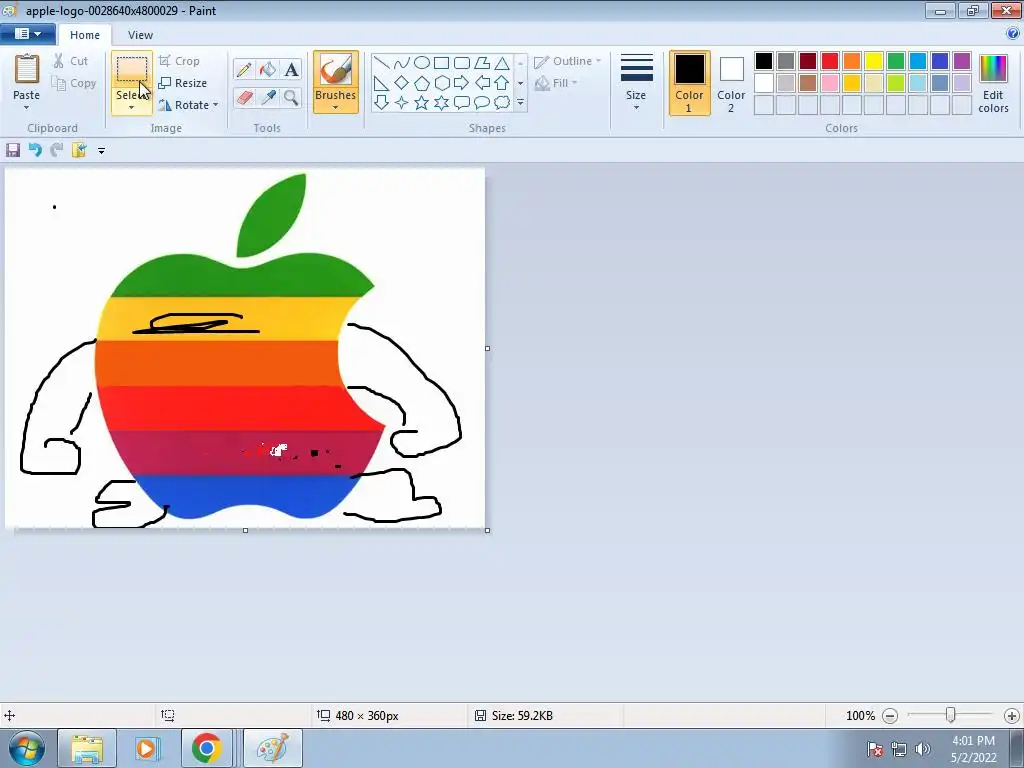The width and height of the screenshot is (1024, 768).
Task: Expand the Brushes dropdown arrow
Action: (336, 108)
